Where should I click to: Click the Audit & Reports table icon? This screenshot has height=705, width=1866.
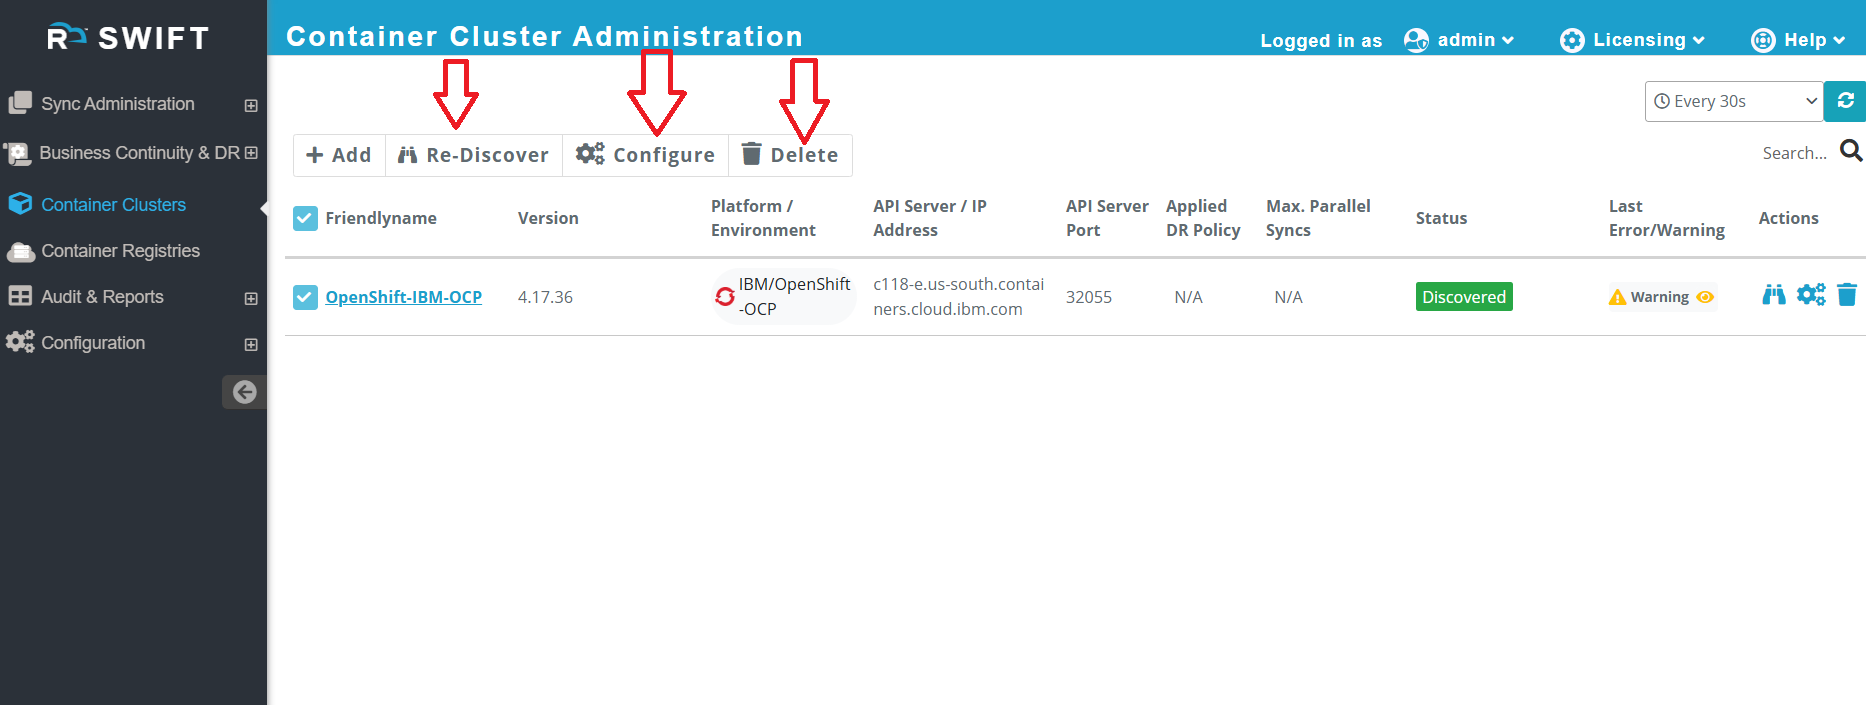[x=20, y=296]
